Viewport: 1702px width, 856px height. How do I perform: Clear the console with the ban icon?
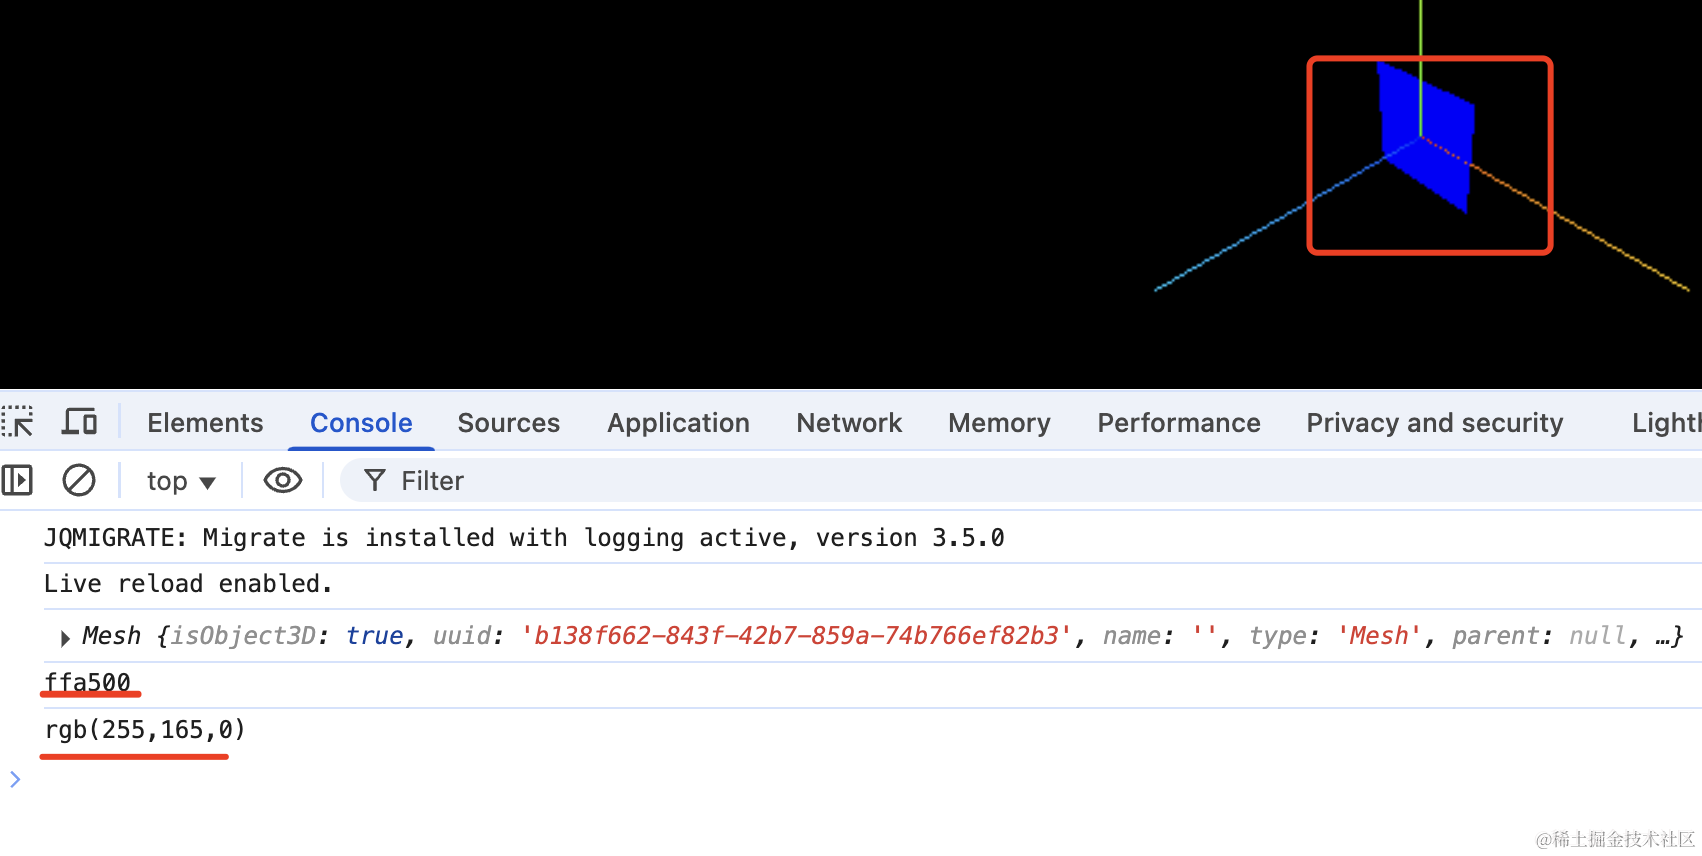coord(79,481)
